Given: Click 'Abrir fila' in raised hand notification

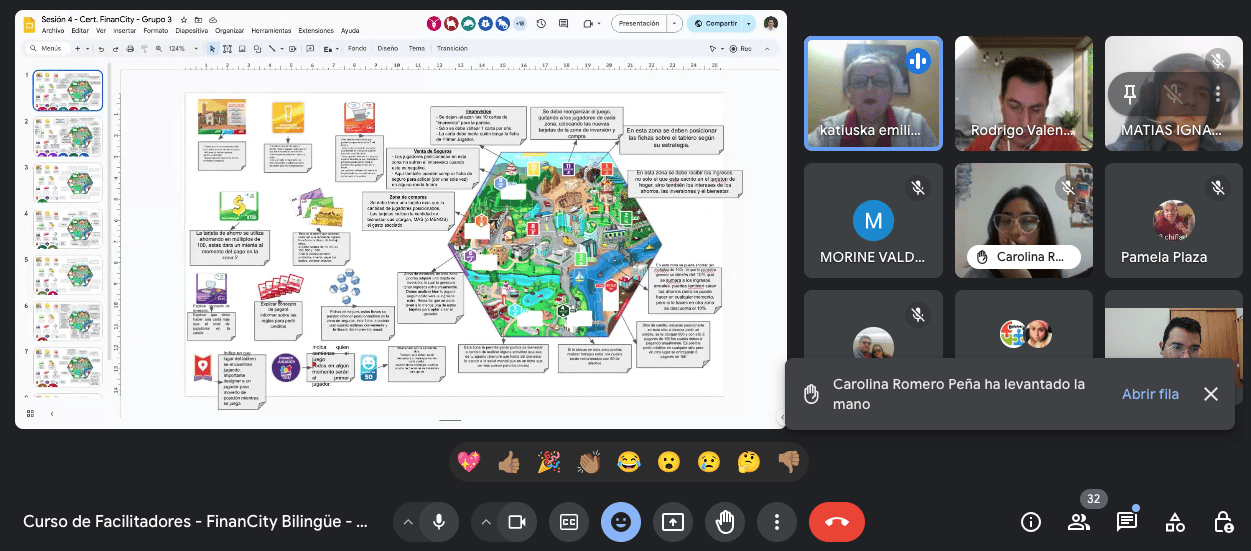Looking at the screenshot, I should 1150,394.
